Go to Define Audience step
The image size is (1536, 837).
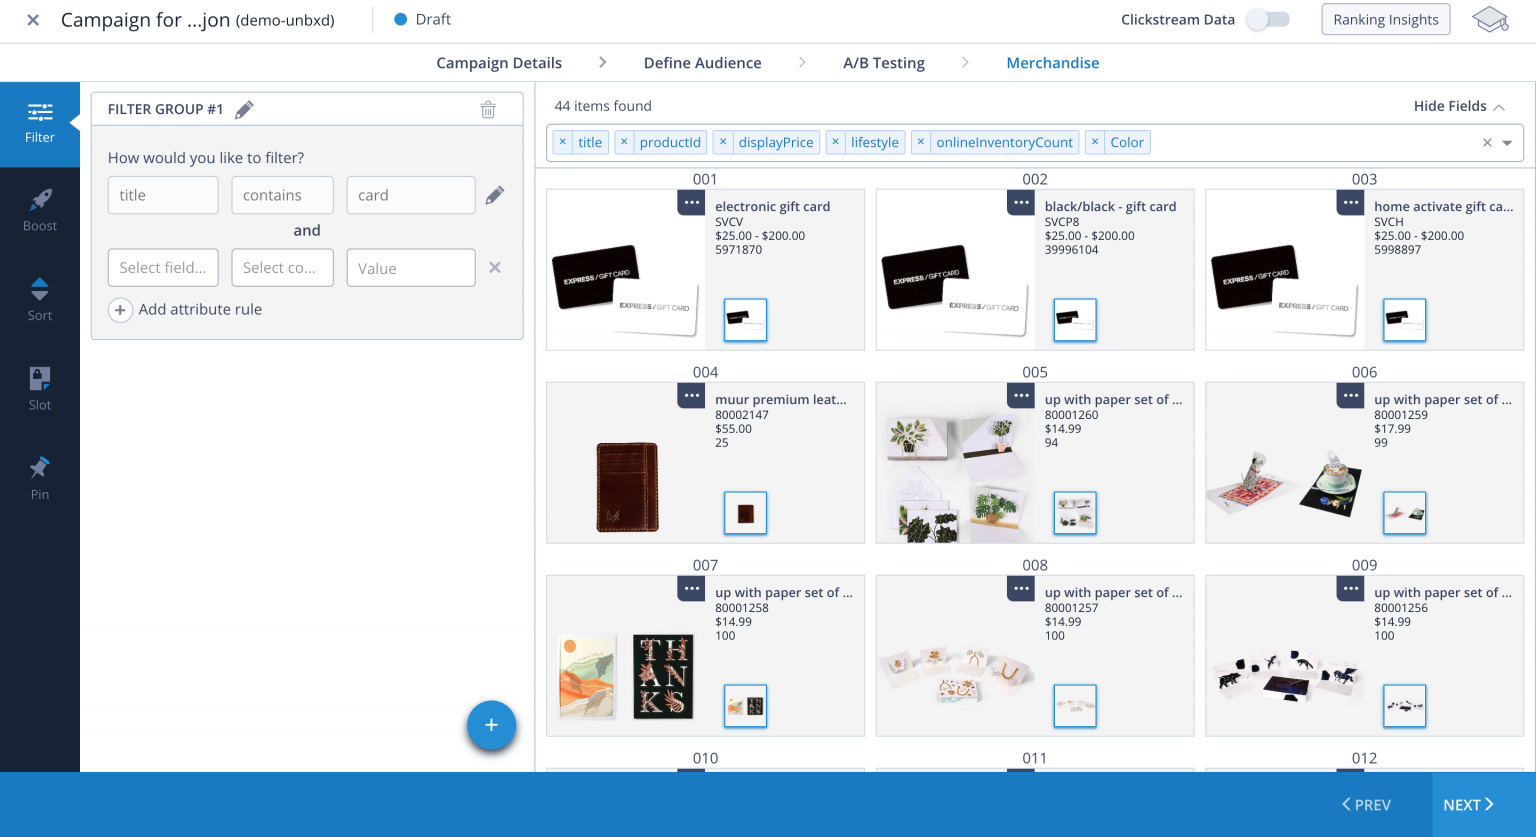point(702,63)
